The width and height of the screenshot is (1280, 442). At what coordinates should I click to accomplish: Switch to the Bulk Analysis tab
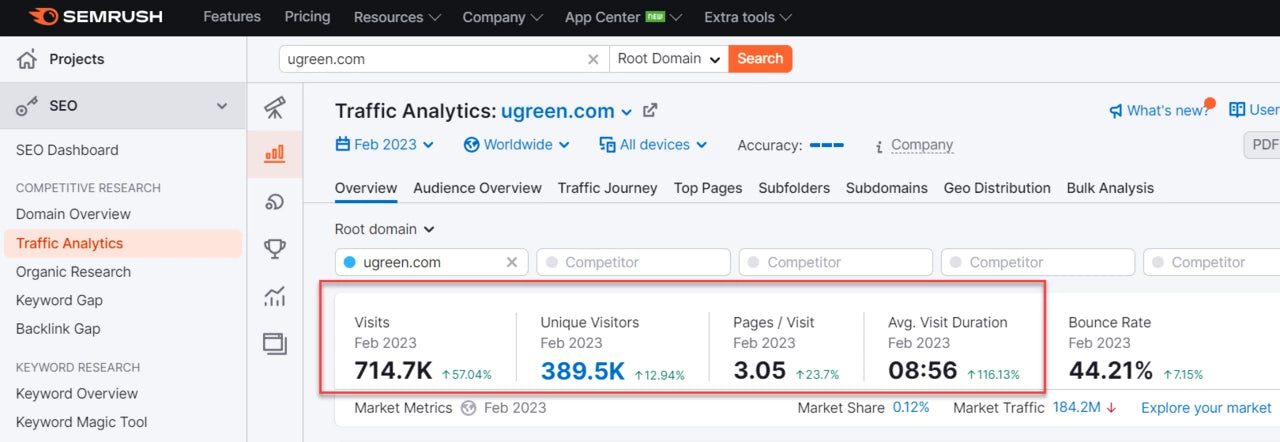pyautogui.click(x=1110, y=188)
